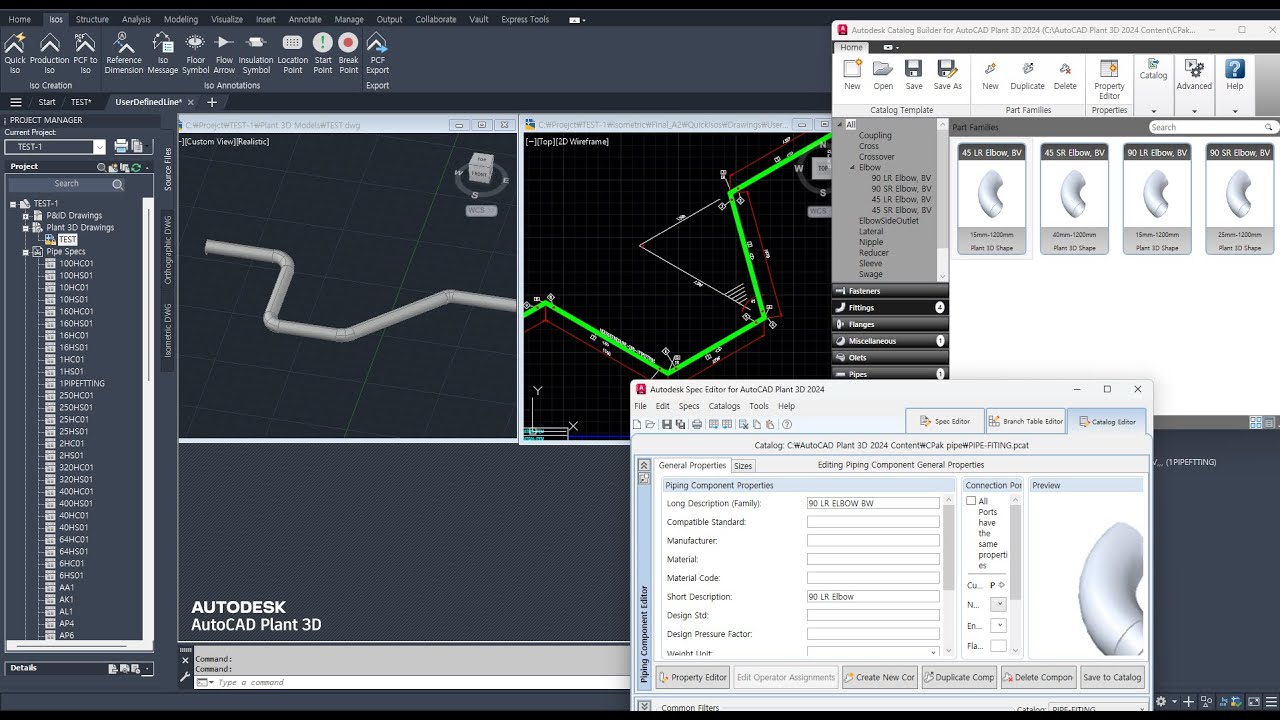1280x720 pixels.
Task: Click Save As in the Catalog Builder ribbon
Action: [x=948, y=75]
